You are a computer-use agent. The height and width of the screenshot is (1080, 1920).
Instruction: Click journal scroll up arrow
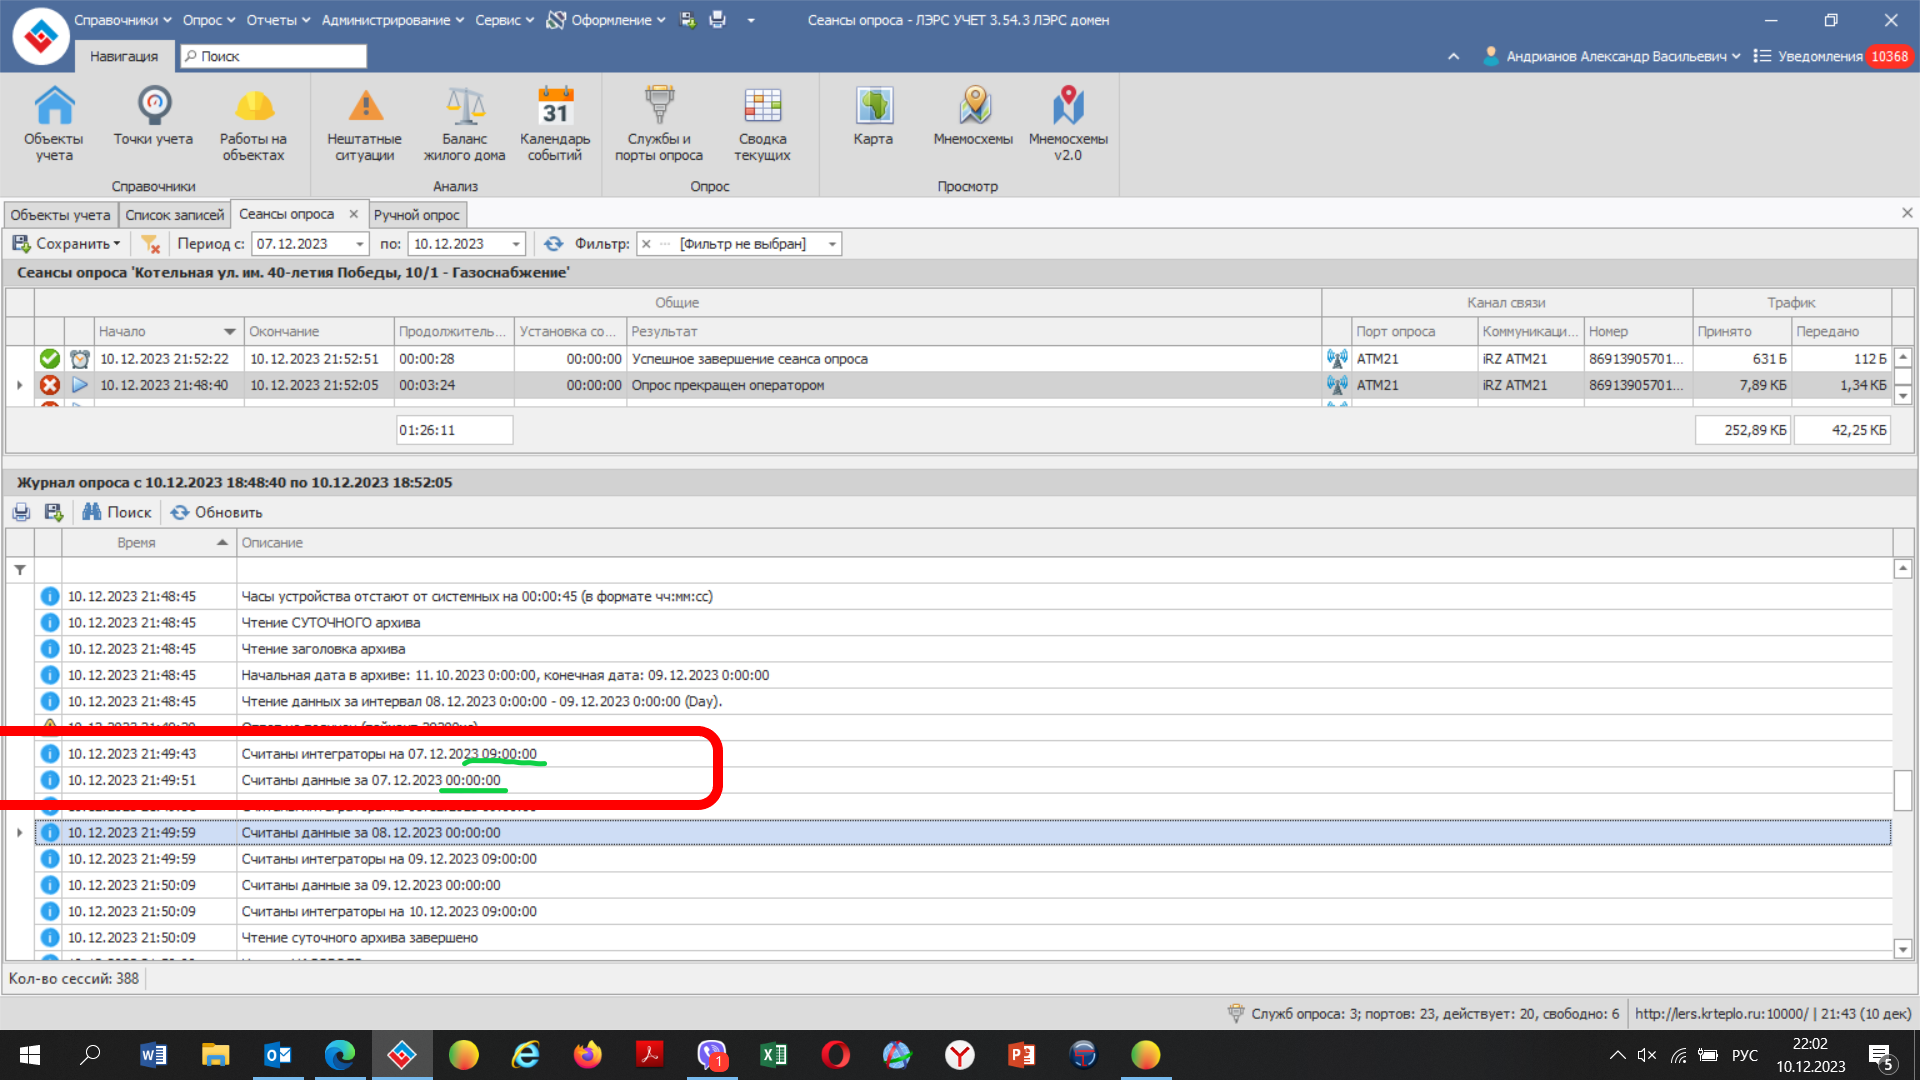tap(1903, 569)
